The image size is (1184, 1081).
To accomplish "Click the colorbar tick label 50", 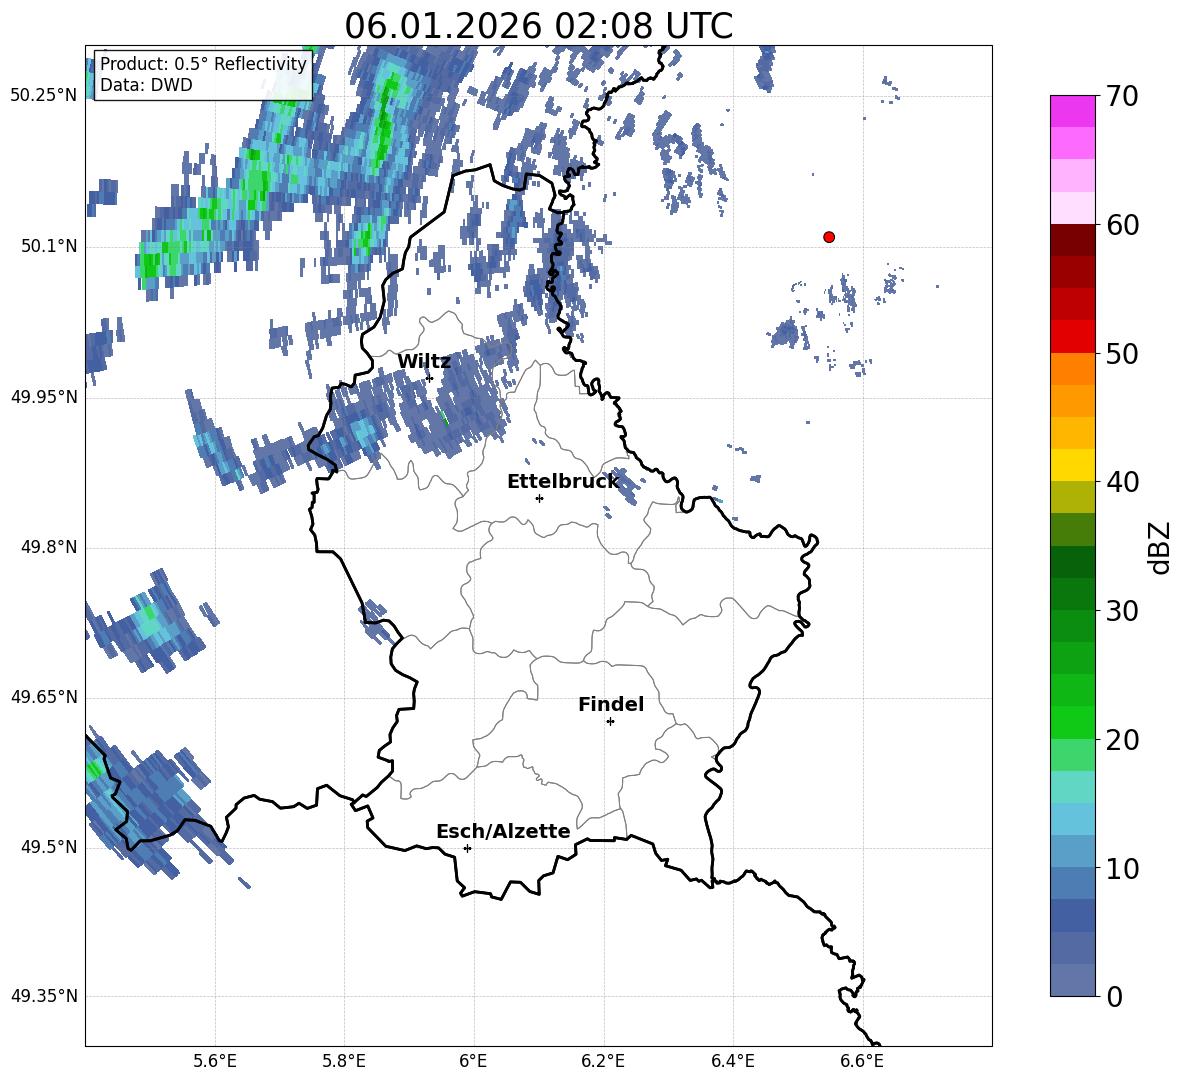I will pyautogui.click(x=1122, y=353).
